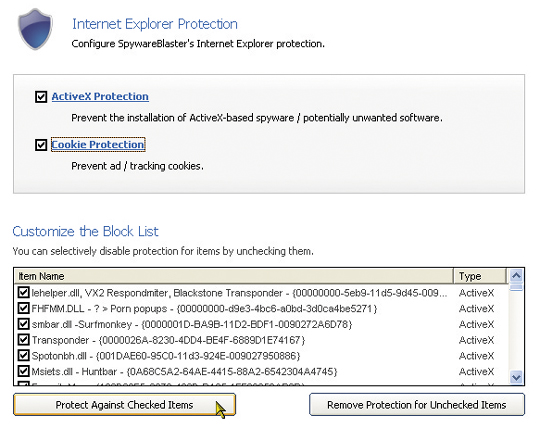540x428 pixels.
Task: Select the Spotonbh.dll row text
Action: tap(166, 356)
